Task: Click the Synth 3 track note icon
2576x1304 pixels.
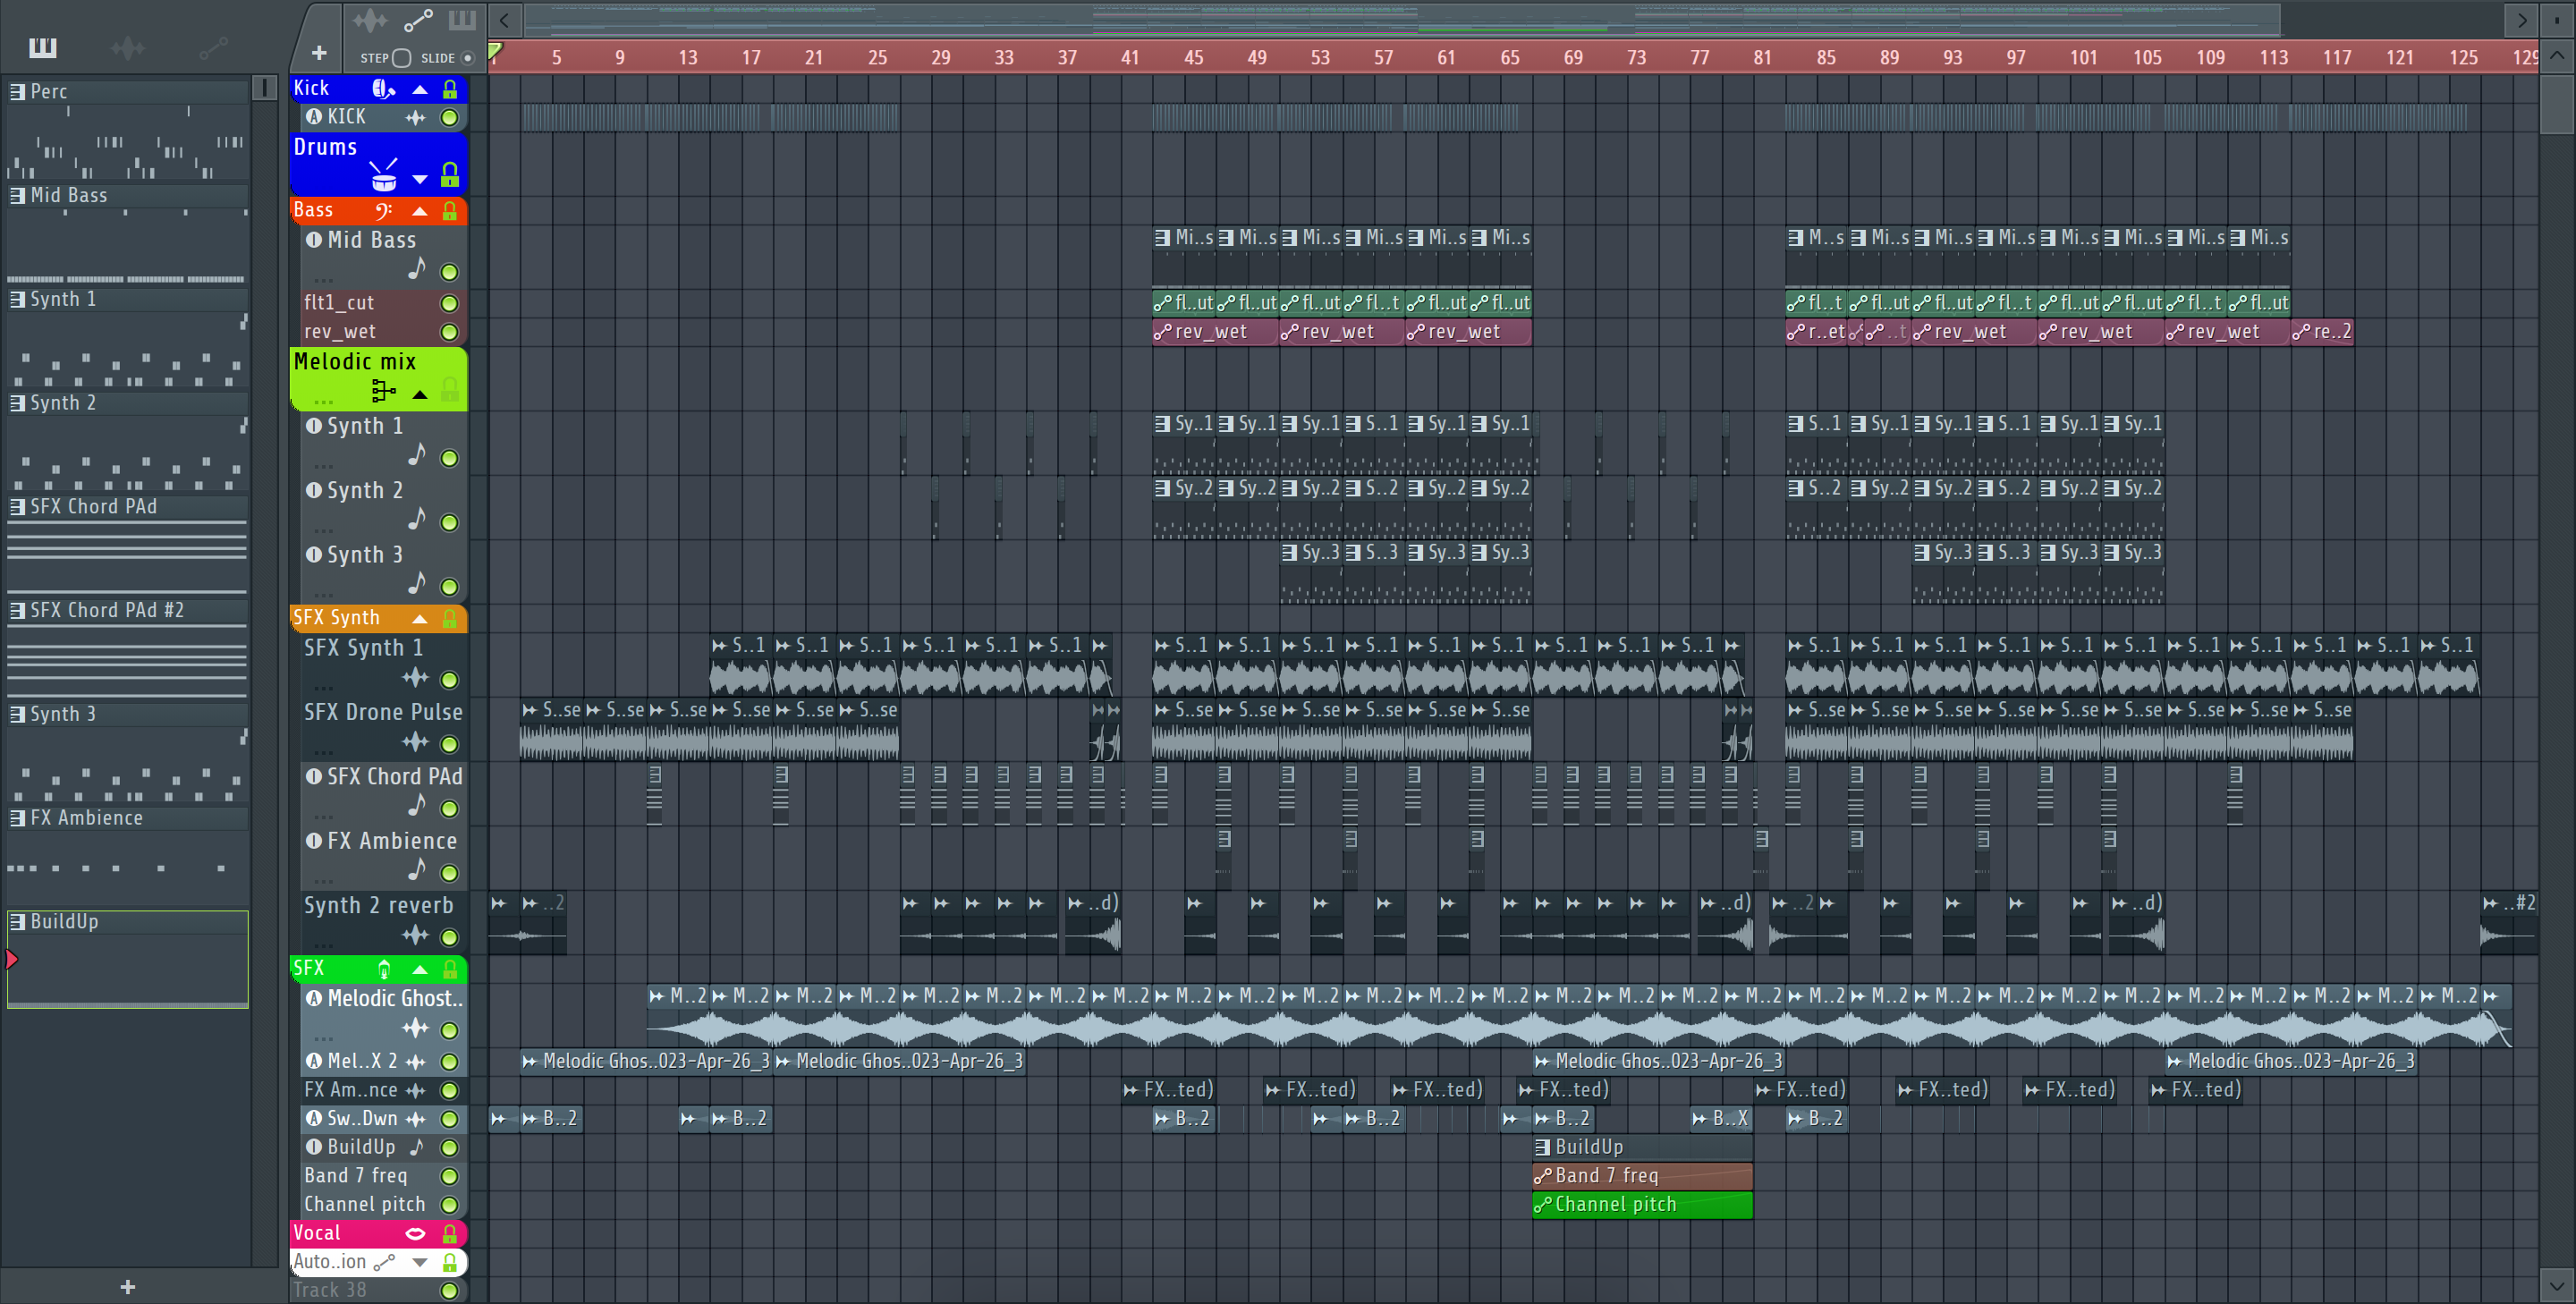Action: (x=417, y=582)
